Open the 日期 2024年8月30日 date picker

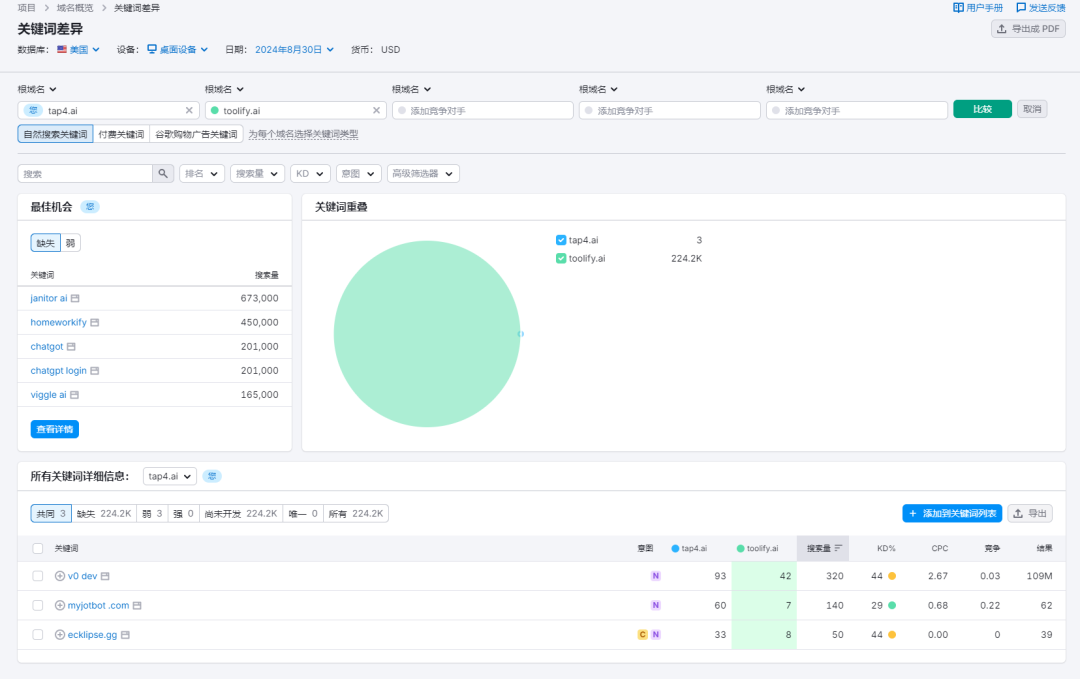point(294,49)
